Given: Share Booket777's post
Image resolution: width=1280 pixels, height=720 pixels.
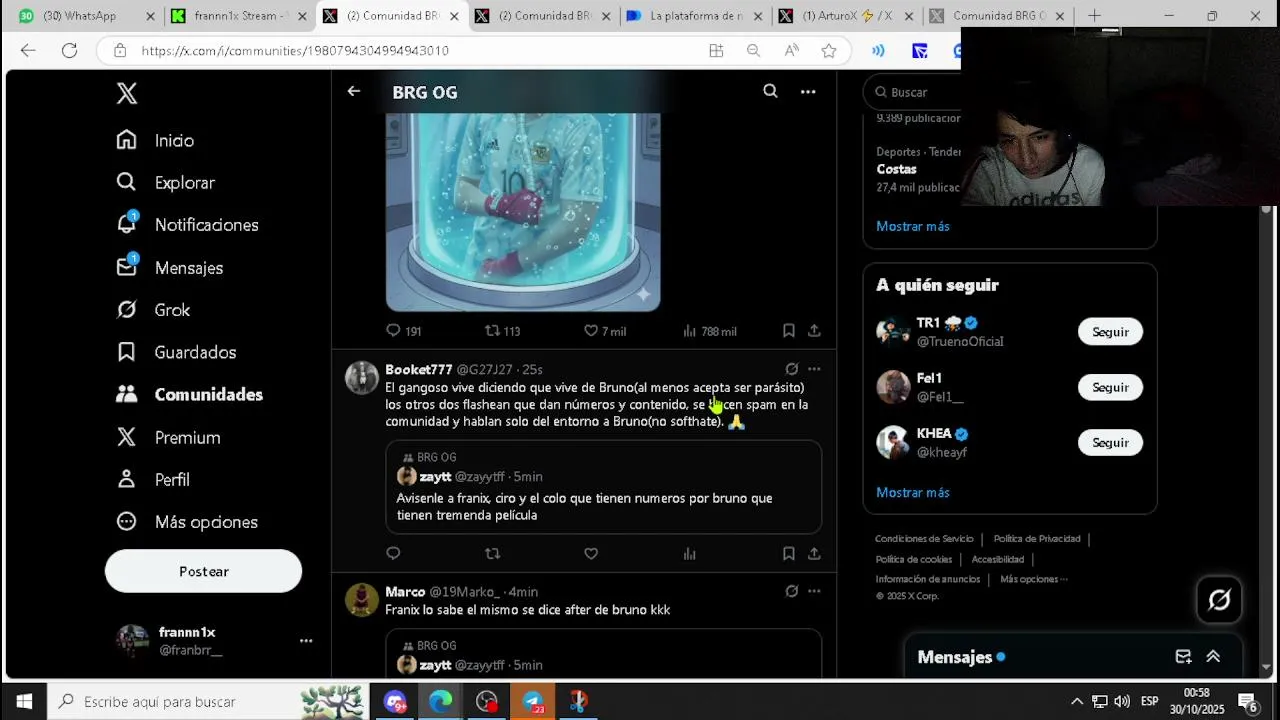Looking at the screenshot, I should [x=814, y=553].
